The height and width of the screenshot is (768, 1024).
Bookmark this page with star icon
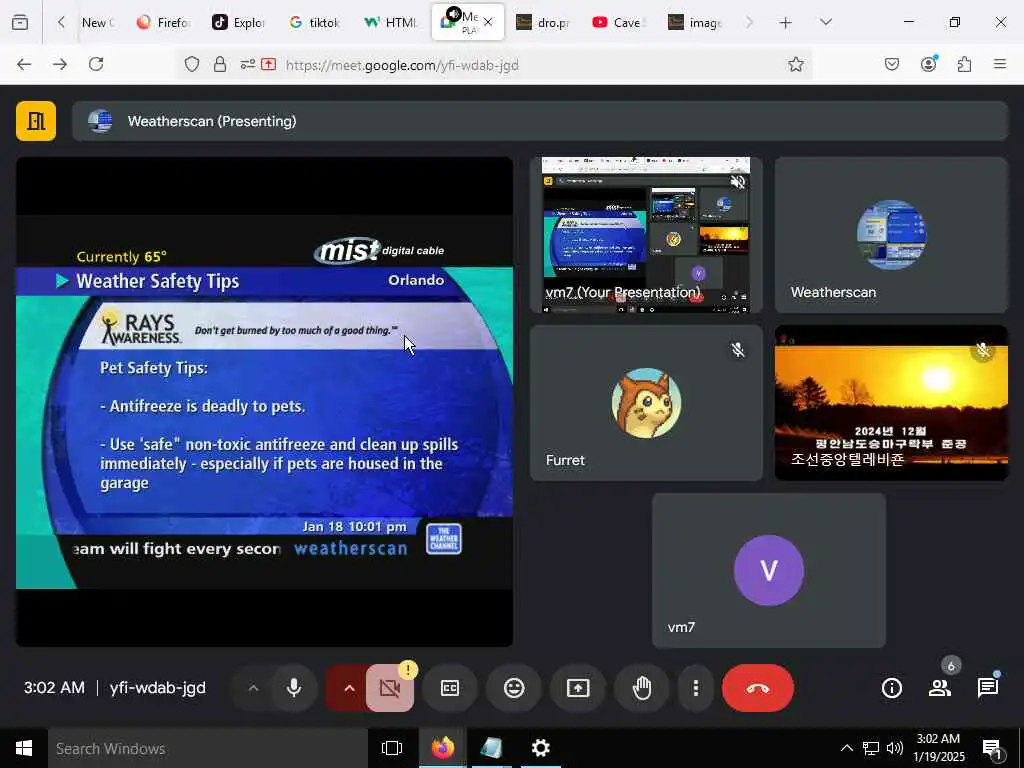click(x=795, y=64)
